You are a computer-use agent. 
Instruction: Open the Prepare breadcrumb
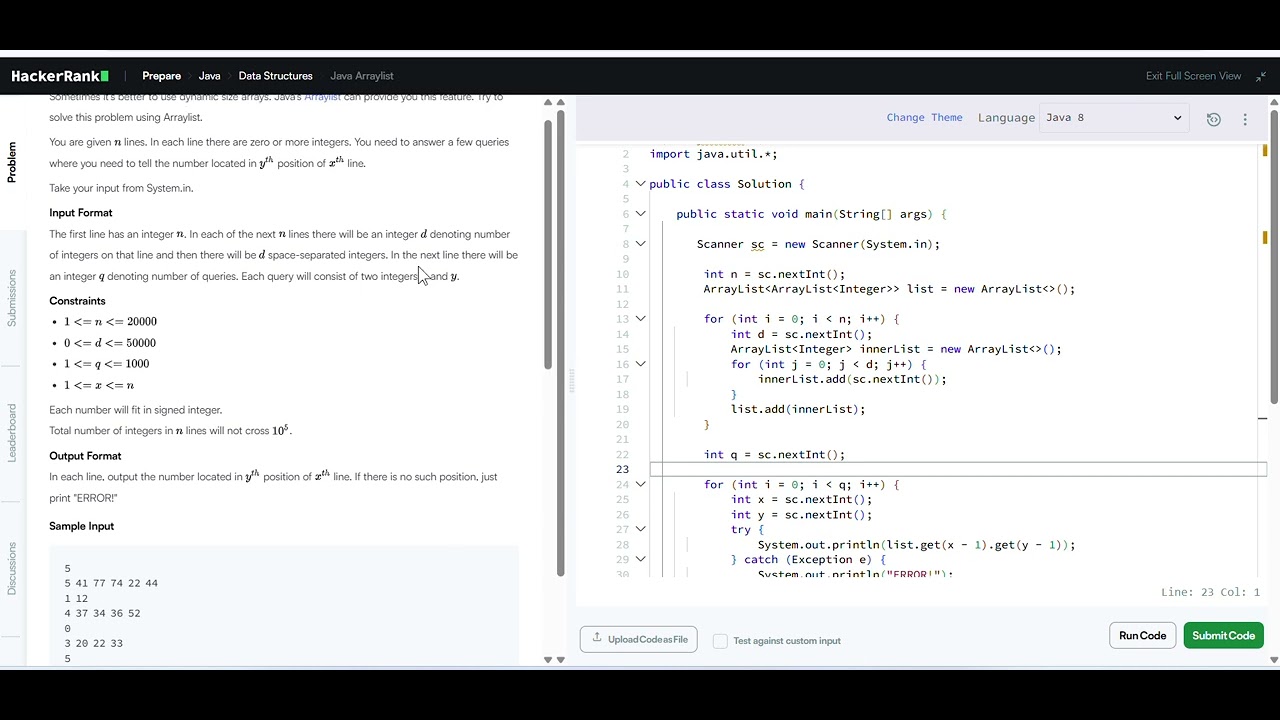pos(161,76)
